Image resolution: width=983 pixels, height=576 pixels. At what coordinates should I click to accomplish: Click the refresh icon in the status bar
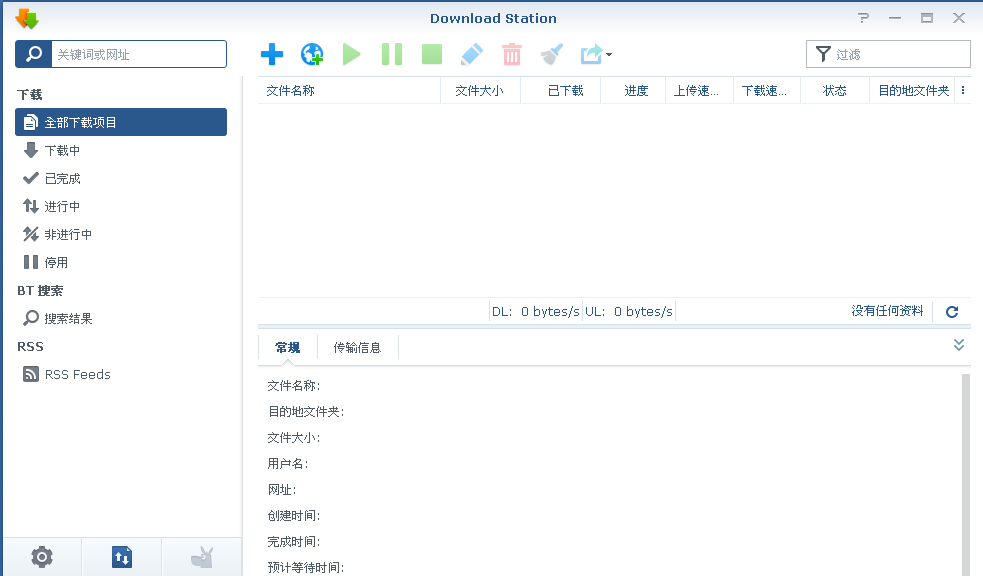(x=952, y=312)
